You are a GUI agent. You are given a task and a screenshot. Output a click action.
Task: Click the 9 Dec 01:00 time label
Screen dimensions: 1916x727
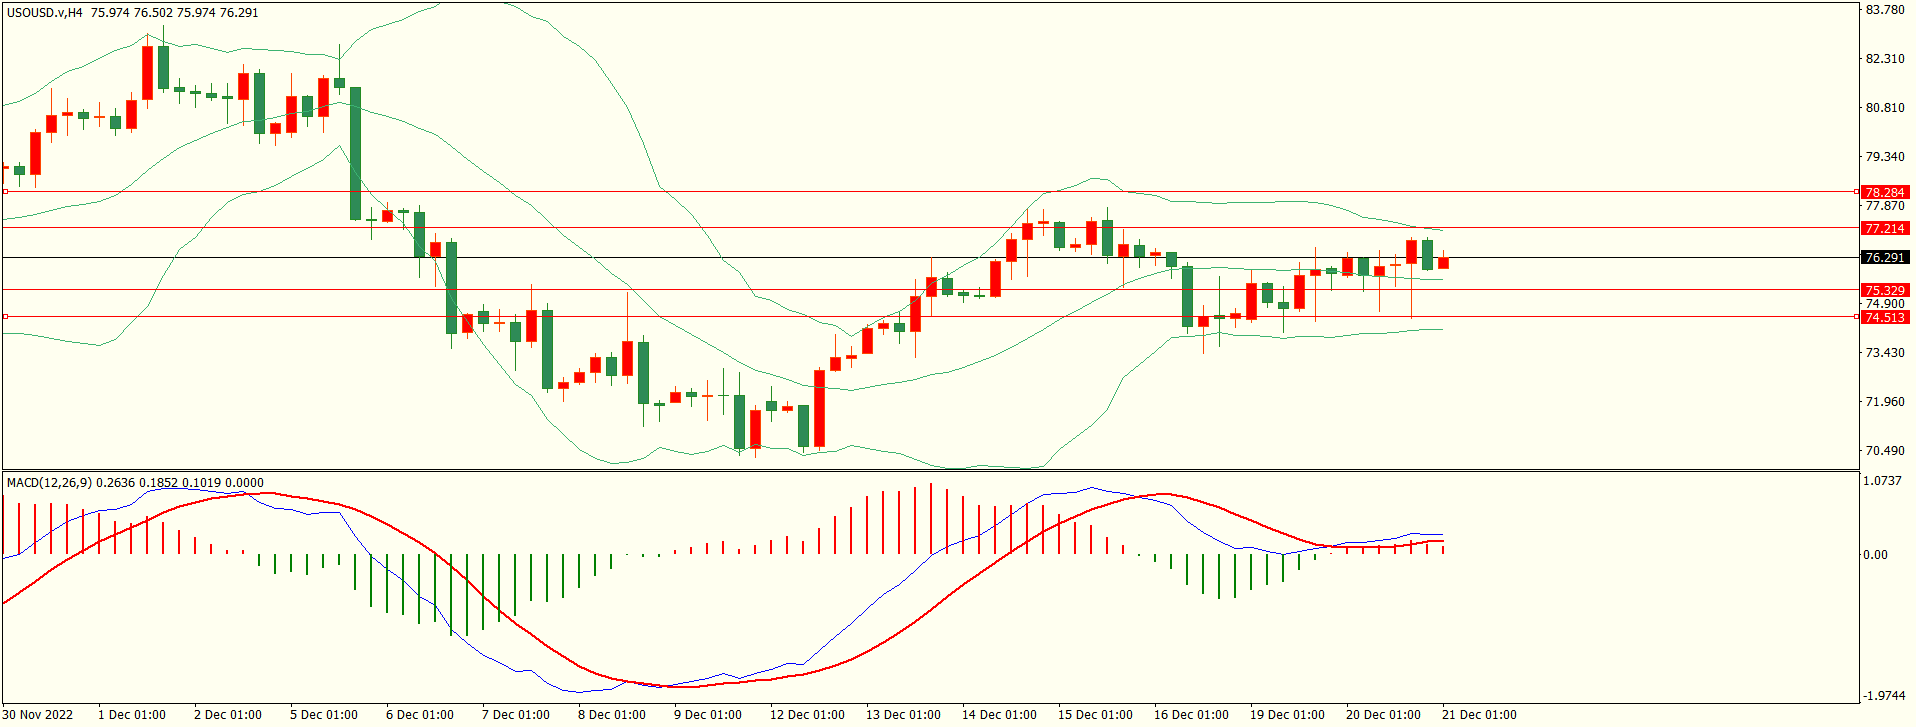(x=707, y=715)
